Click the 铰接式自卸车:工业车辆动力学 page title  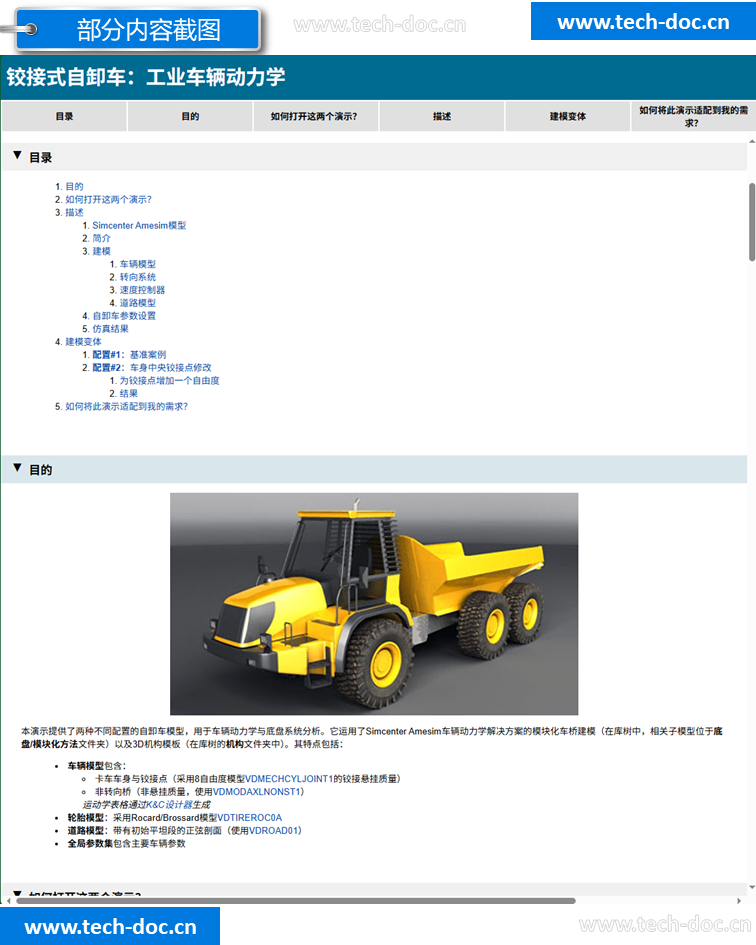[x=146, y=77]
